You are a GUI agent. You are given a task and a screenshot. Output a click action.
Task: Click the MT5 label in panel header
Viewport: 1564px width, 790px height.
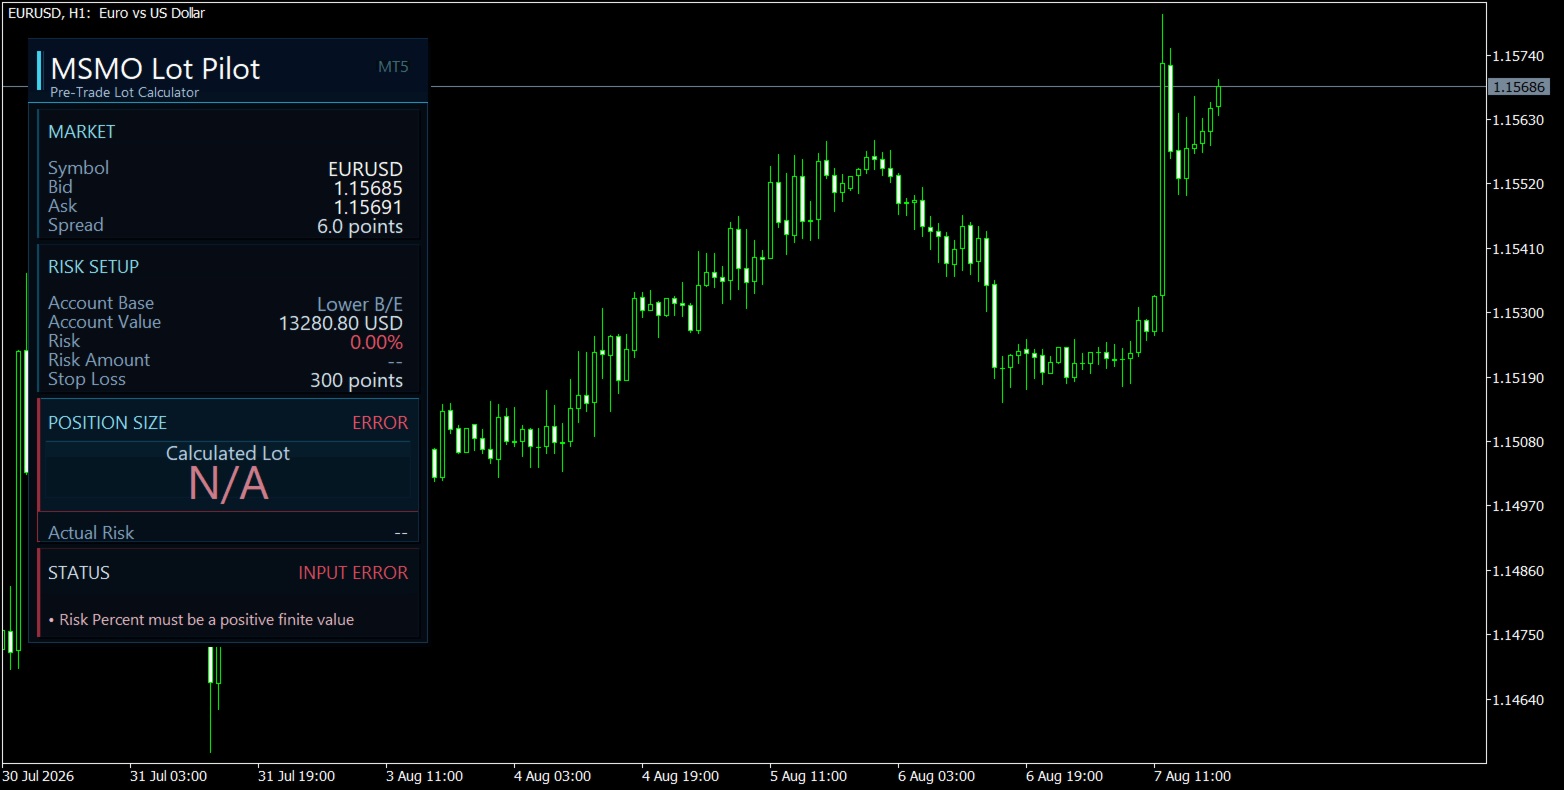[x=393, y=67]
